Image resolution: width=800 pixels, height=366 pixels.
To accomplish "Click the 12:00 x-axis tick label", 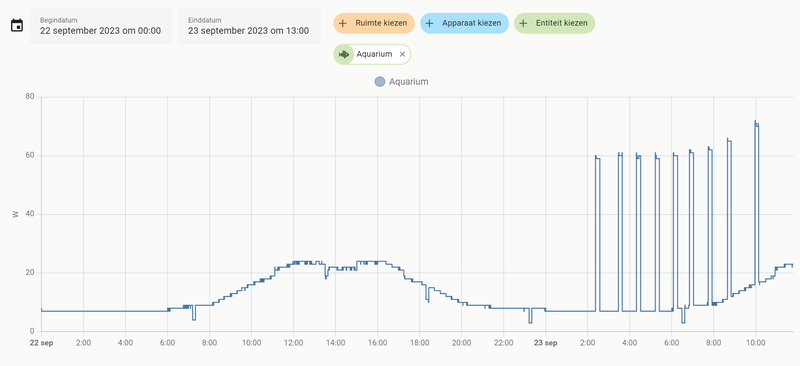I will pos(293,344).
